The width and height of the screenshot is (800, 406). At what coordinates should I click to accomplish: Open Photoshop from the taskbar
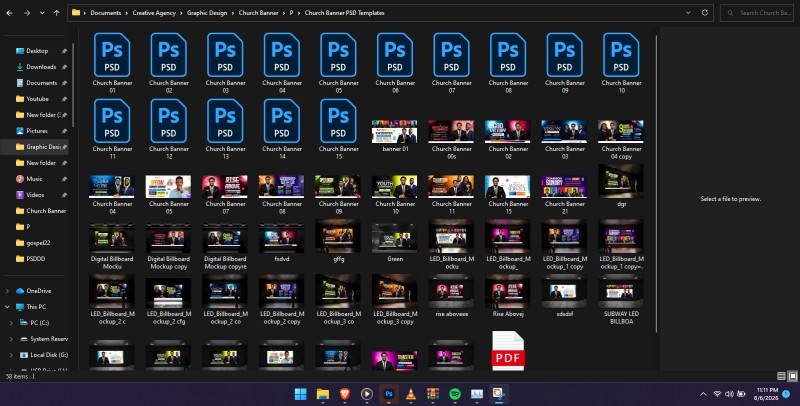pyautogui.click(x=389, y=394)
